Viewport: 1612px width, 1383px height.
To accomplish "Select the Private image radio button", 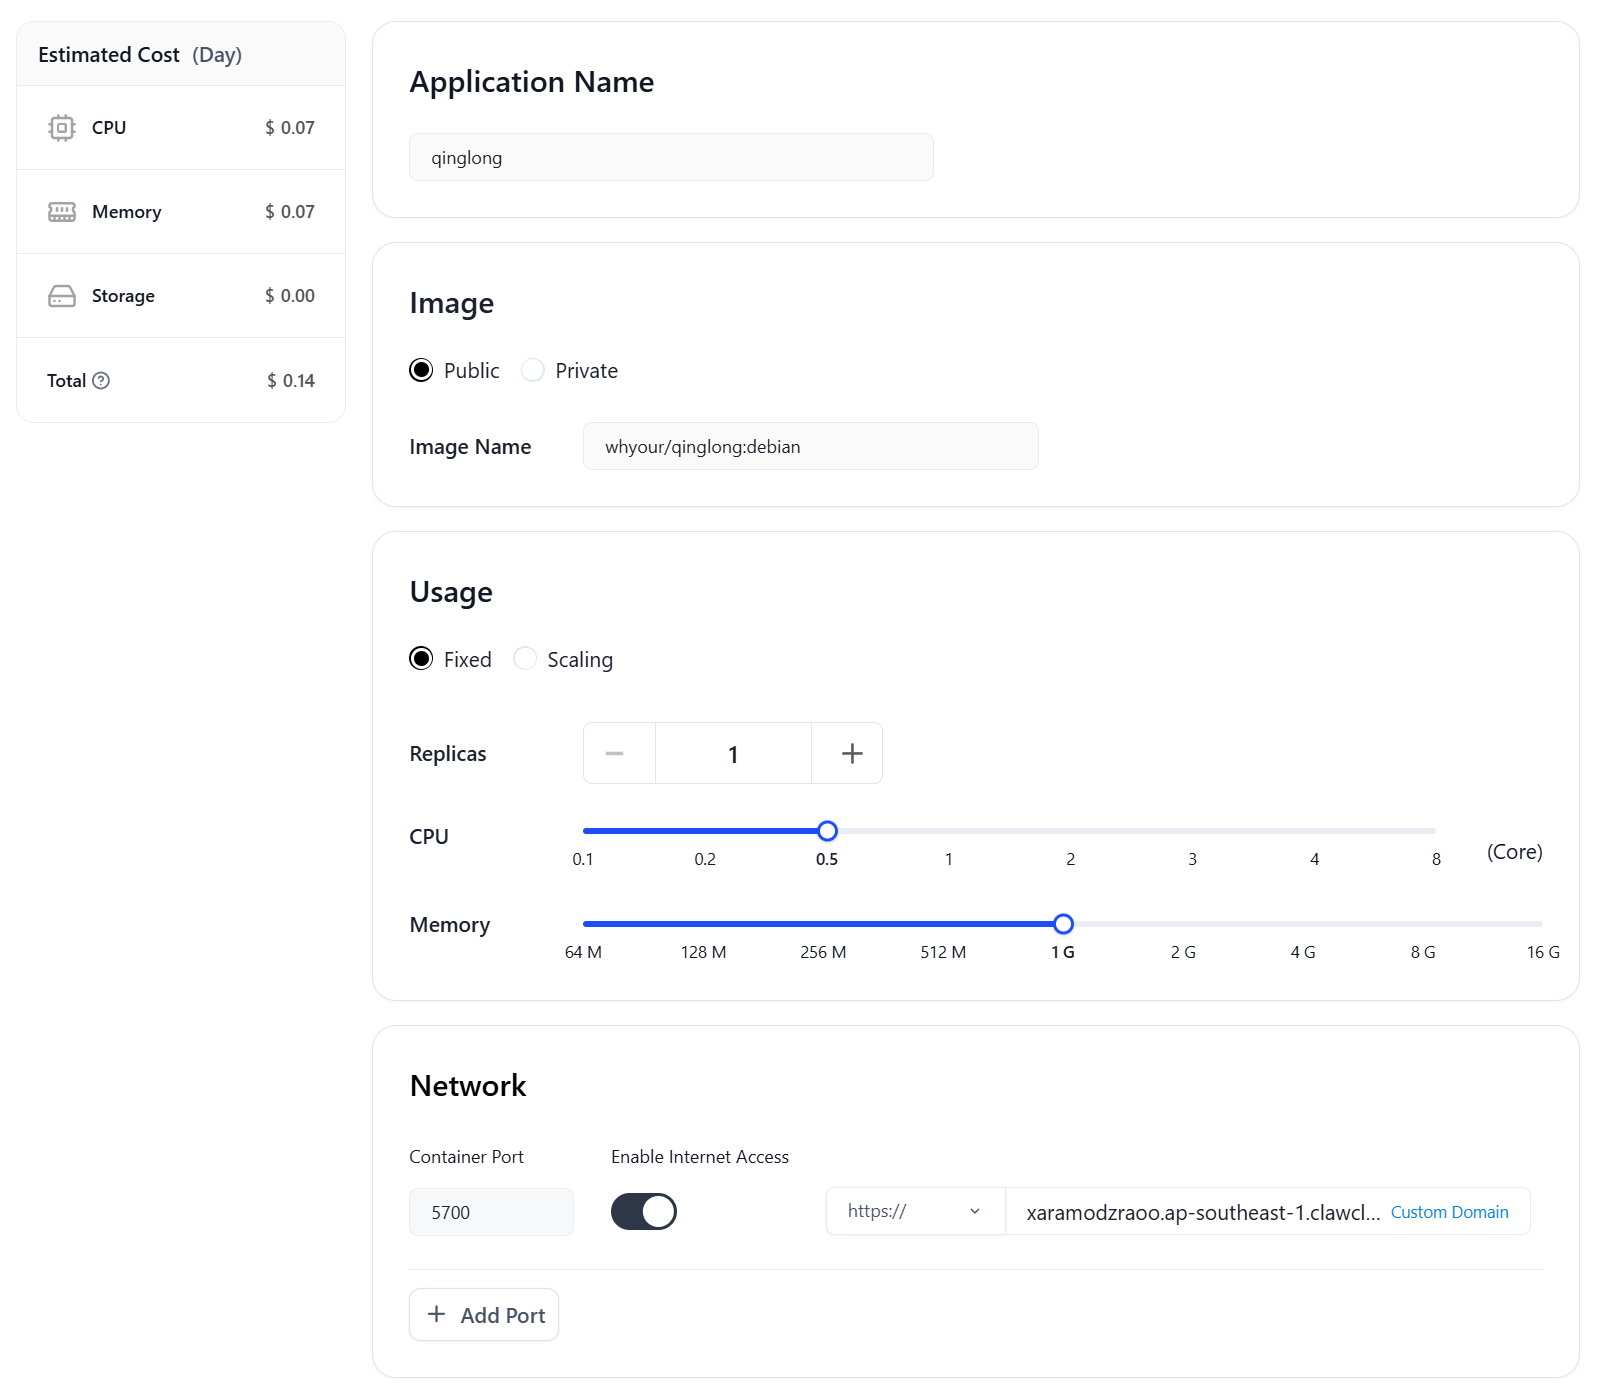I will pyautogui.click(x=534, y=371).
